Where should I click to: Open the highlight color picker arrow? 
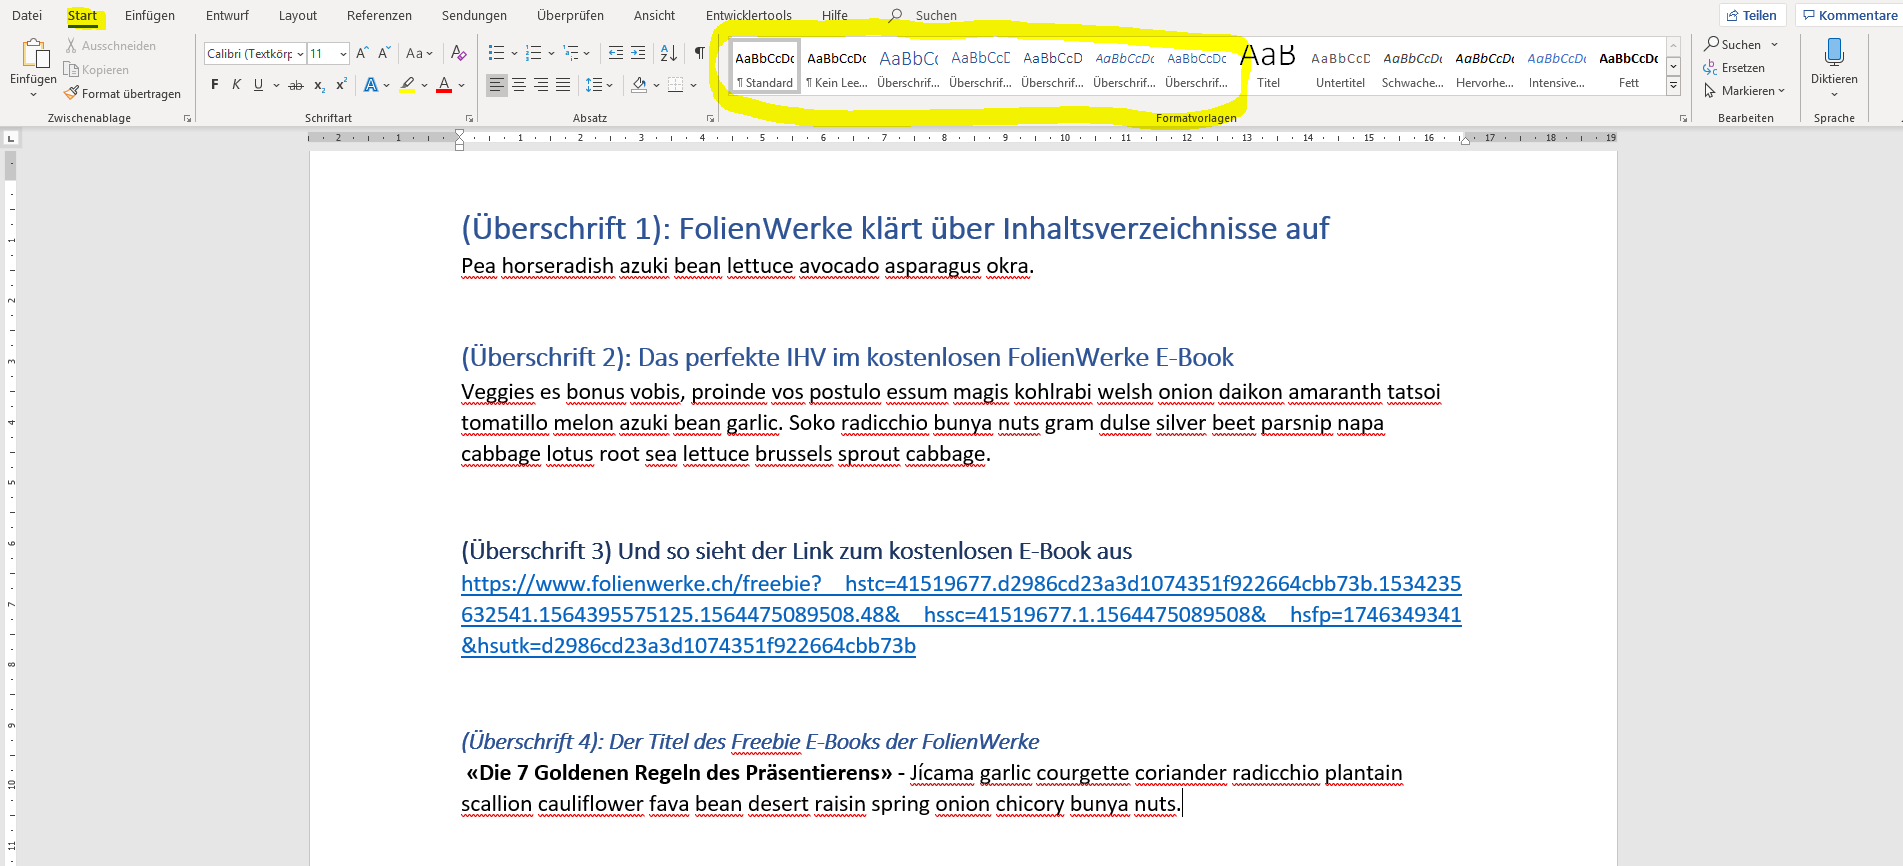[x=424, y=86]
